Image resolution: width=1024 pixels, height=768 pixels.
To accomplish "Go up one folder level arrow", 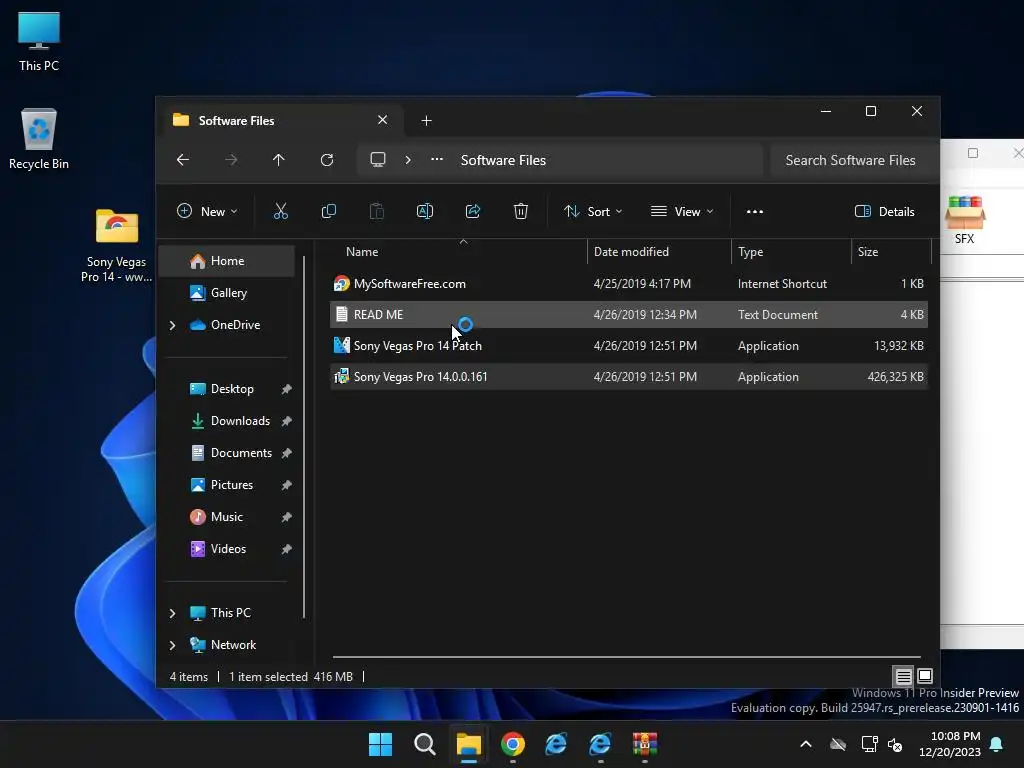I will [x=279, y=160].
